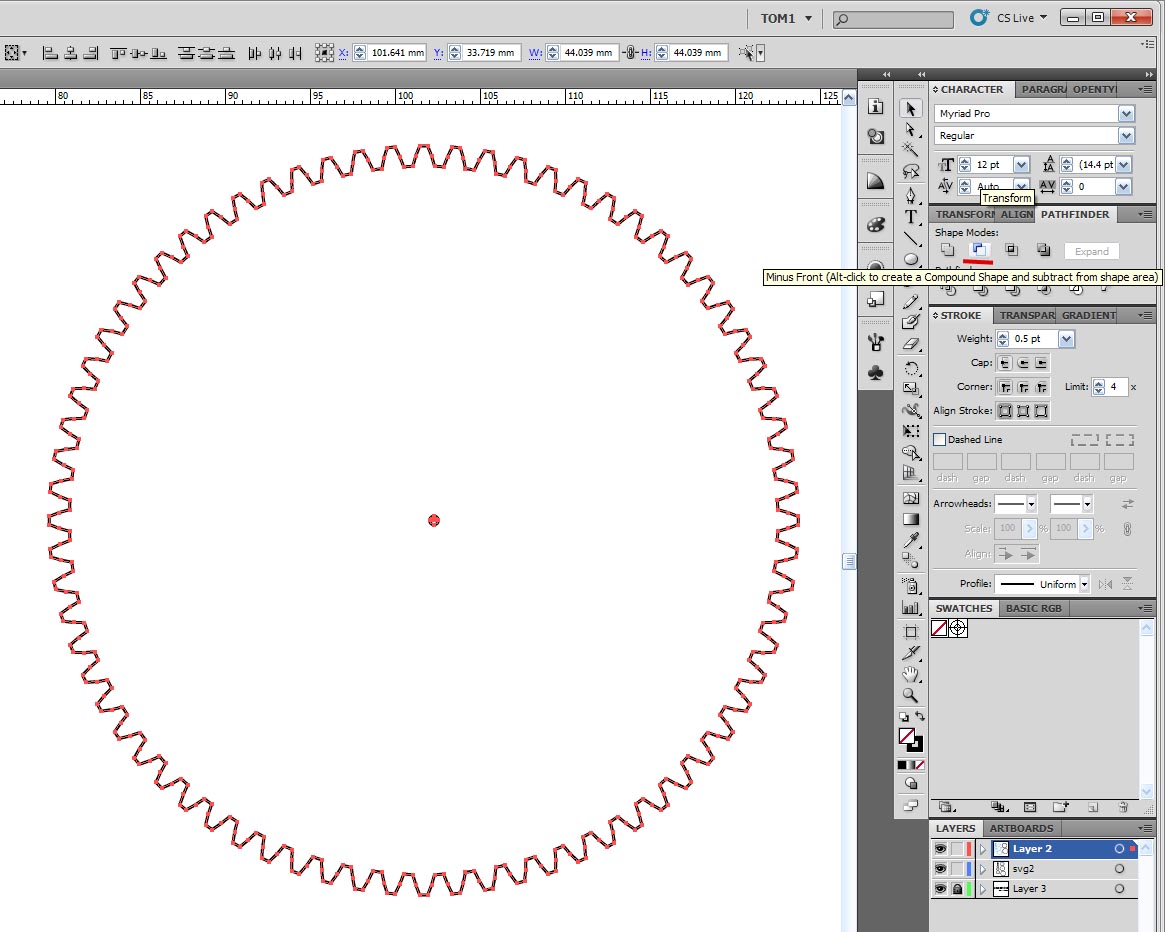Swap fill and stroke colors
1165x932 pixels.
tap(920, 716)
